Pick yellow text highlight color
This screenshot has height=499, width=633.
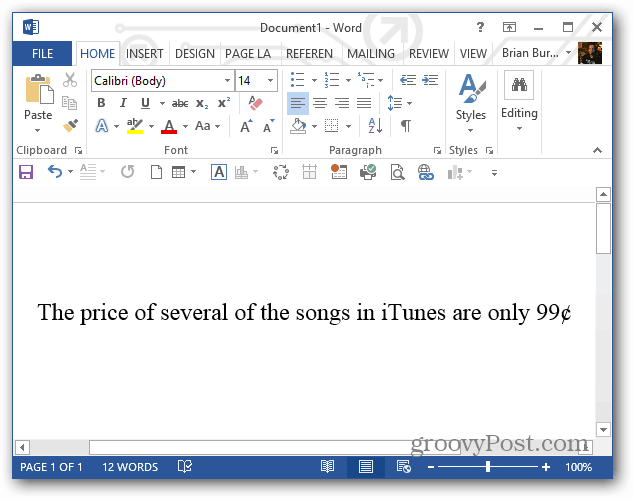click(x=135, y=126)
